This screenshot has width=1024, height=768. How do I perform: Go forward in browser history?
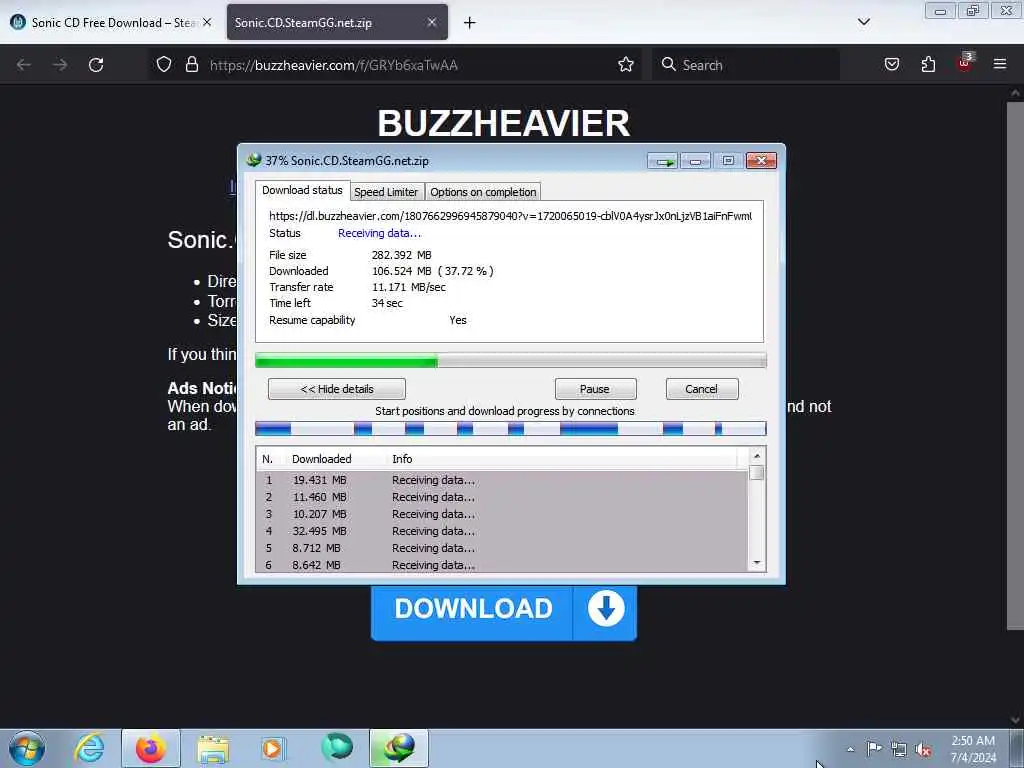(60, 65)
